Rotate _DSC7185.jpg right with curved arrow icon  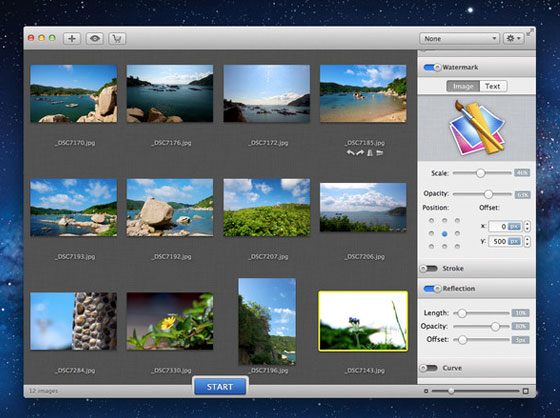[360, 153]
